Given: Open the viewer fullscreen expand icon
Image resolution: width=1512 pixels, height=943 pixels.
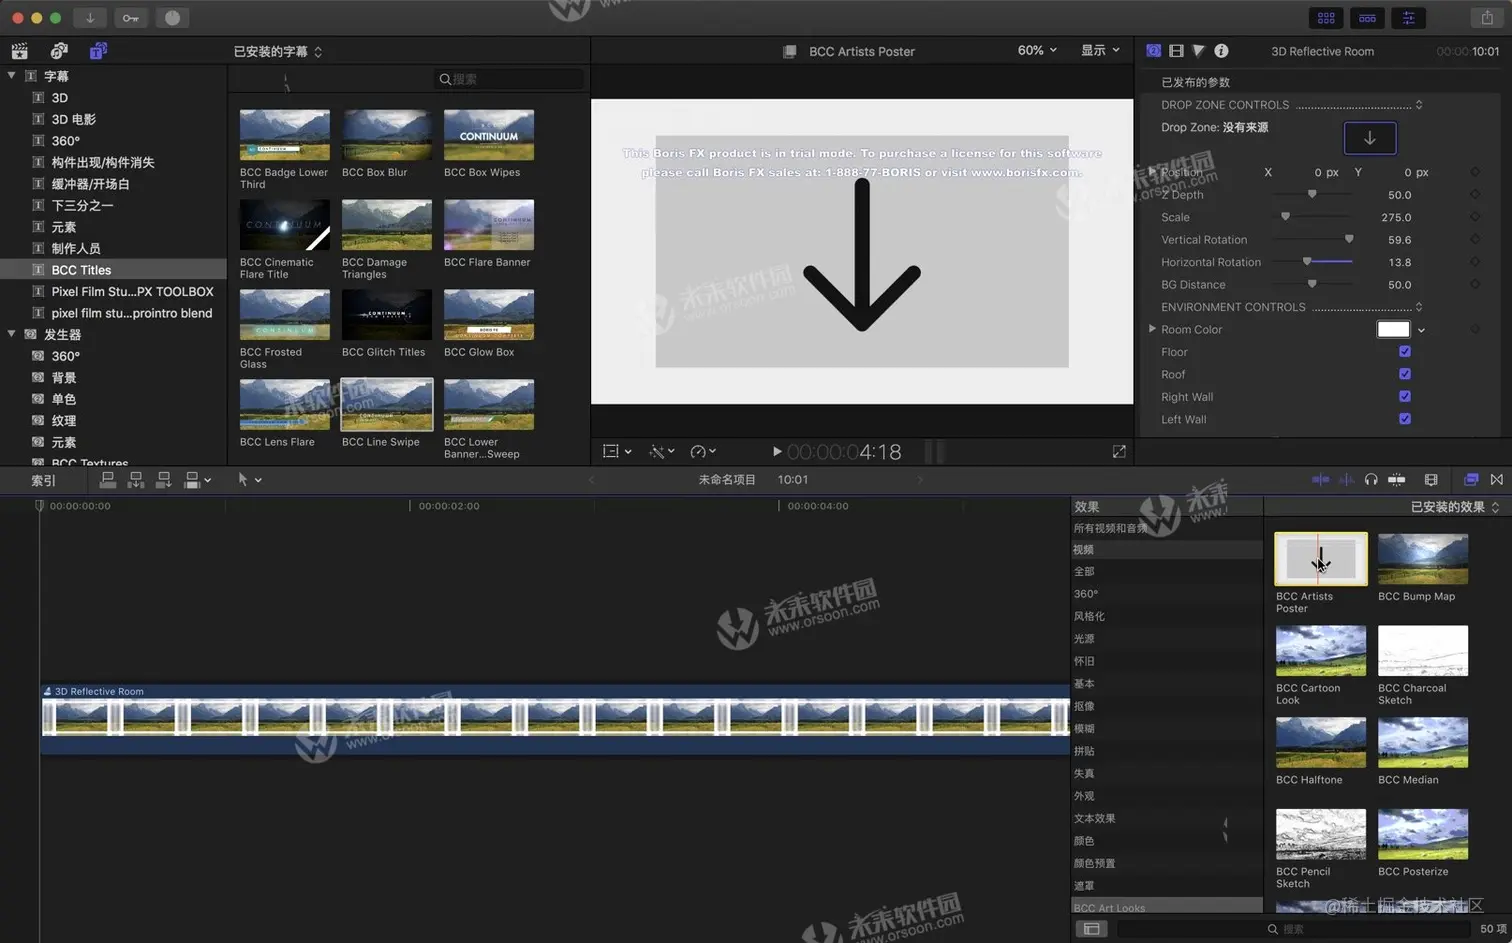Looking at the screenshot, I should (x=1119, y=452).
